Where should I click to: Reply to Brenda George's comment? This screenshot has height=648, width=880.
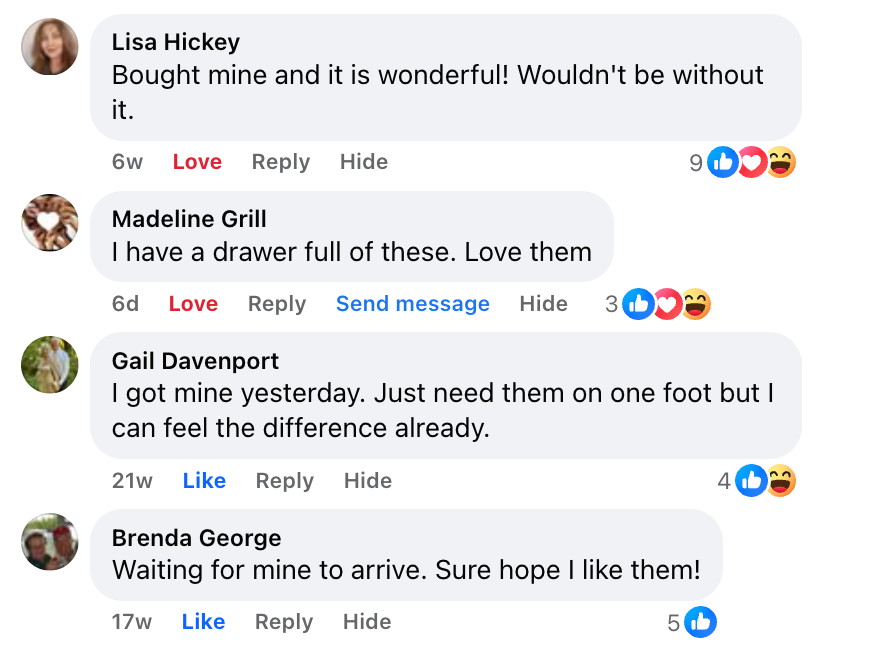(284, 622)
